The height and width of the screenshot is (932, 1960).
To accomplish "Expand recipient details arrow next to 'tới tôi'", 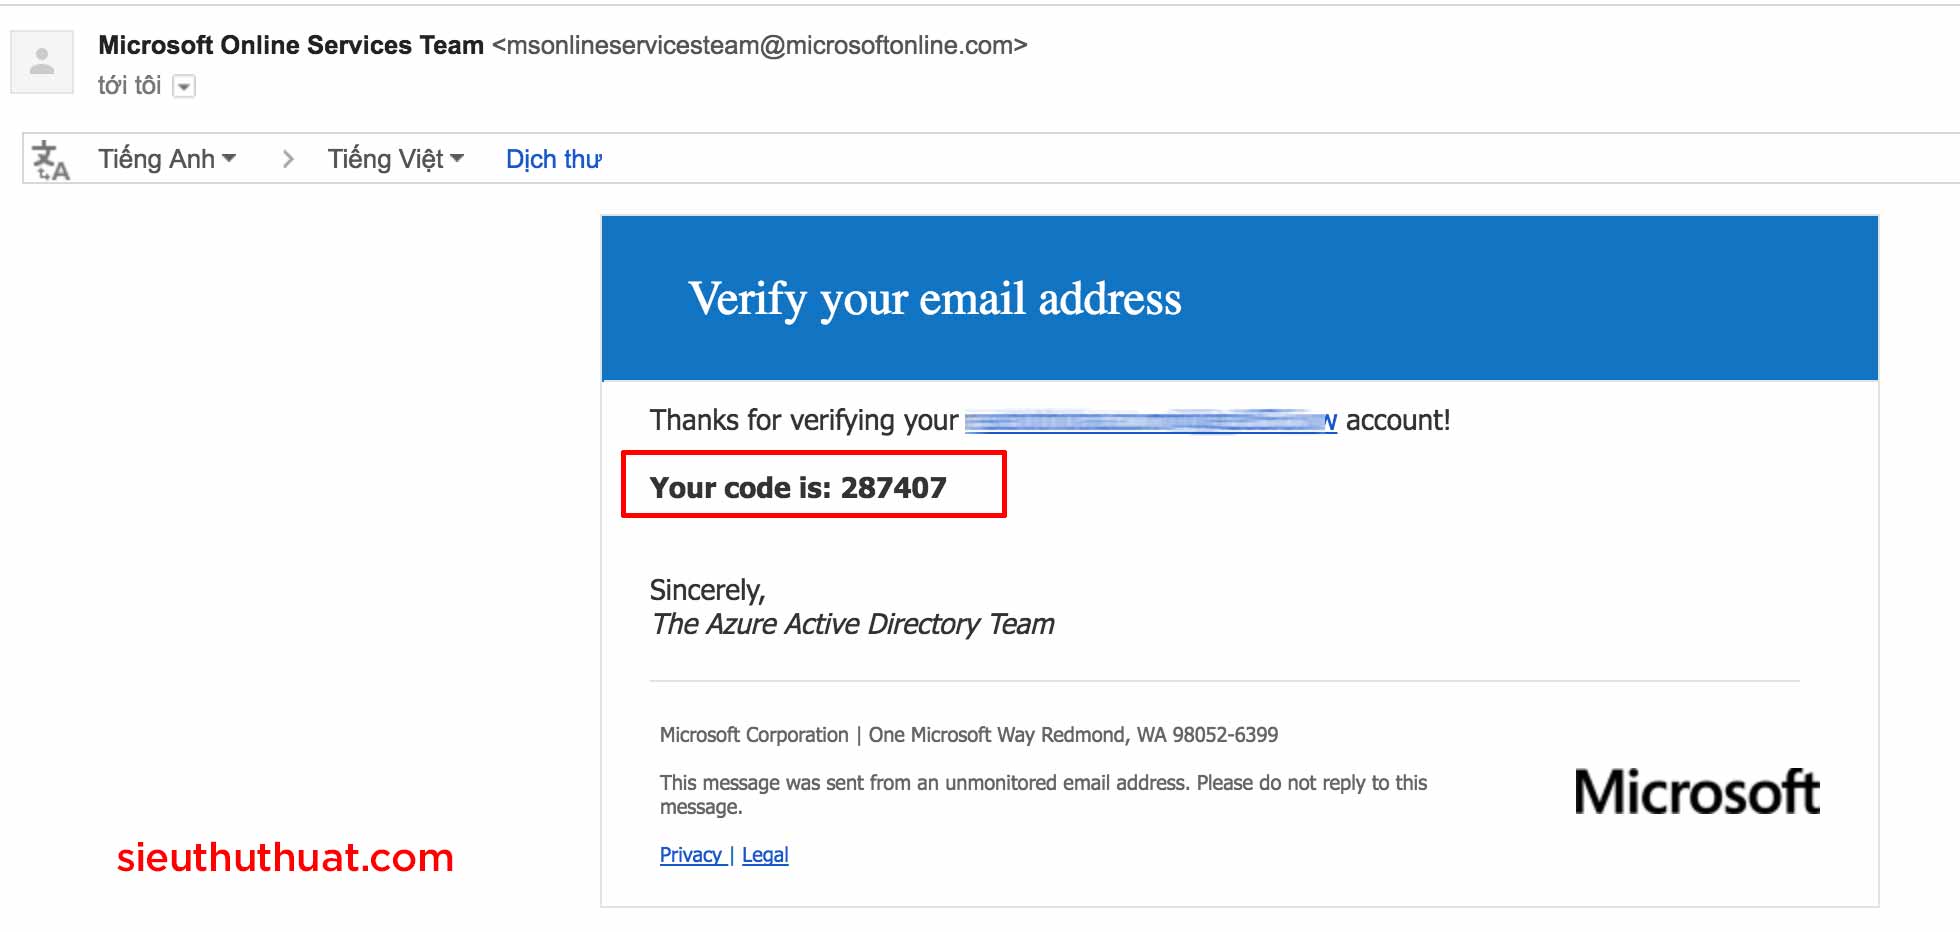I will coord(184,87).
